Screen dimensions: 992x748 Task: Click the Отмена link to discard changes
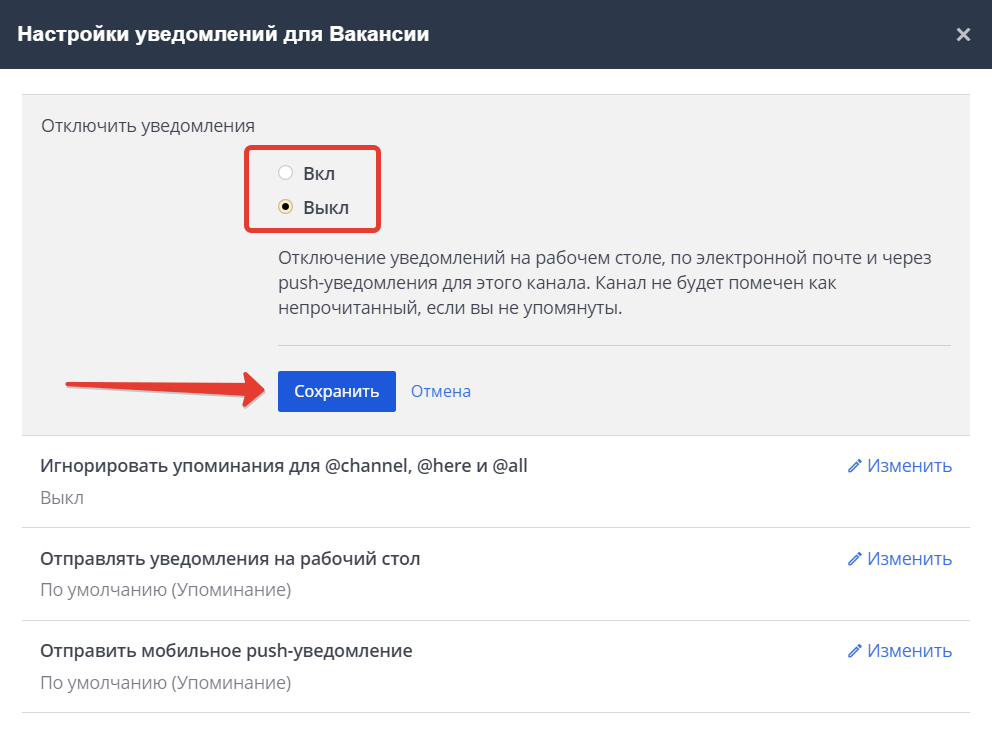[440, 391]
